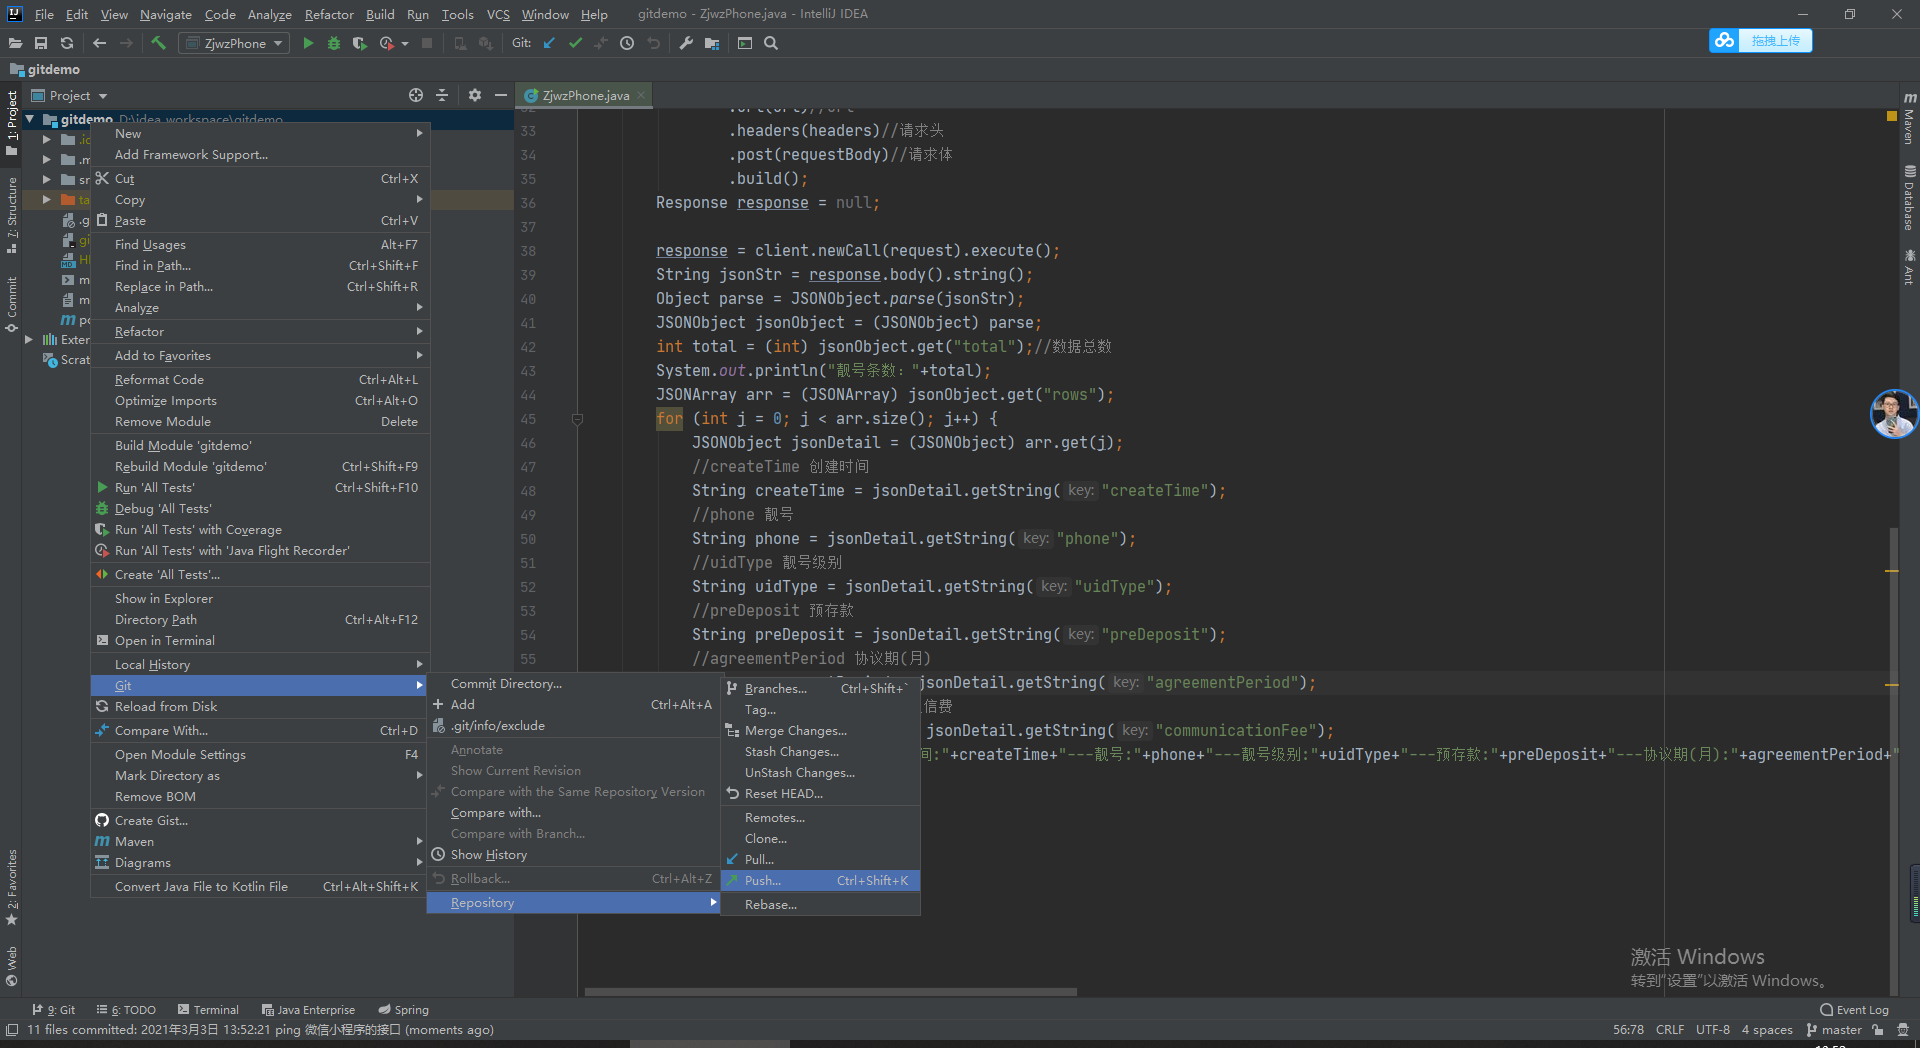
Task: Click the UTF-8 encoding in status bar
Action: pos(1712,1030)
